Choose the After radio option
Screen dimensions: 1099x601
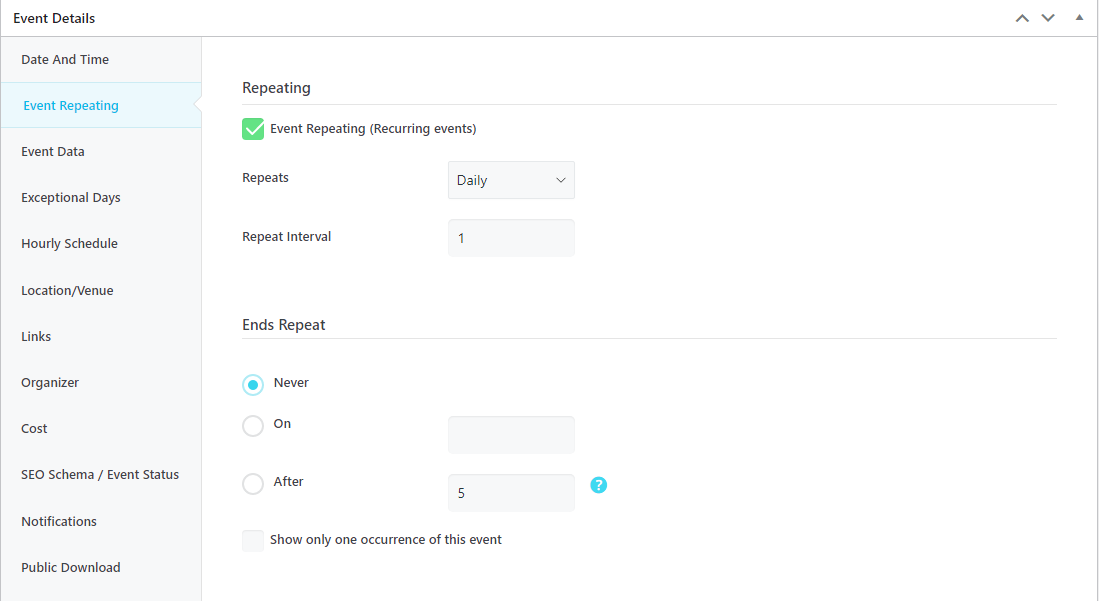pos(253,484)
